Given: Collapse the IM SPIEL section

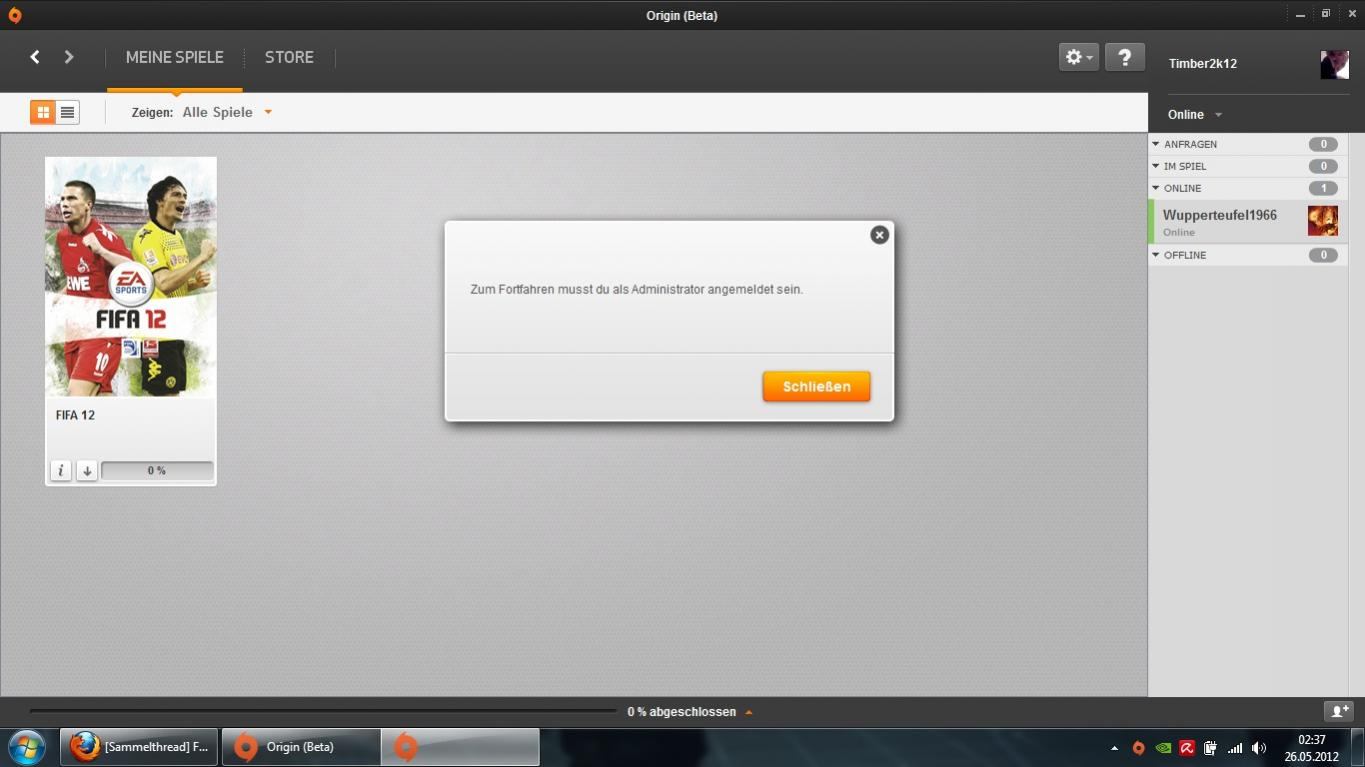Looking at the screenshot, I should tap(1156, 166).
